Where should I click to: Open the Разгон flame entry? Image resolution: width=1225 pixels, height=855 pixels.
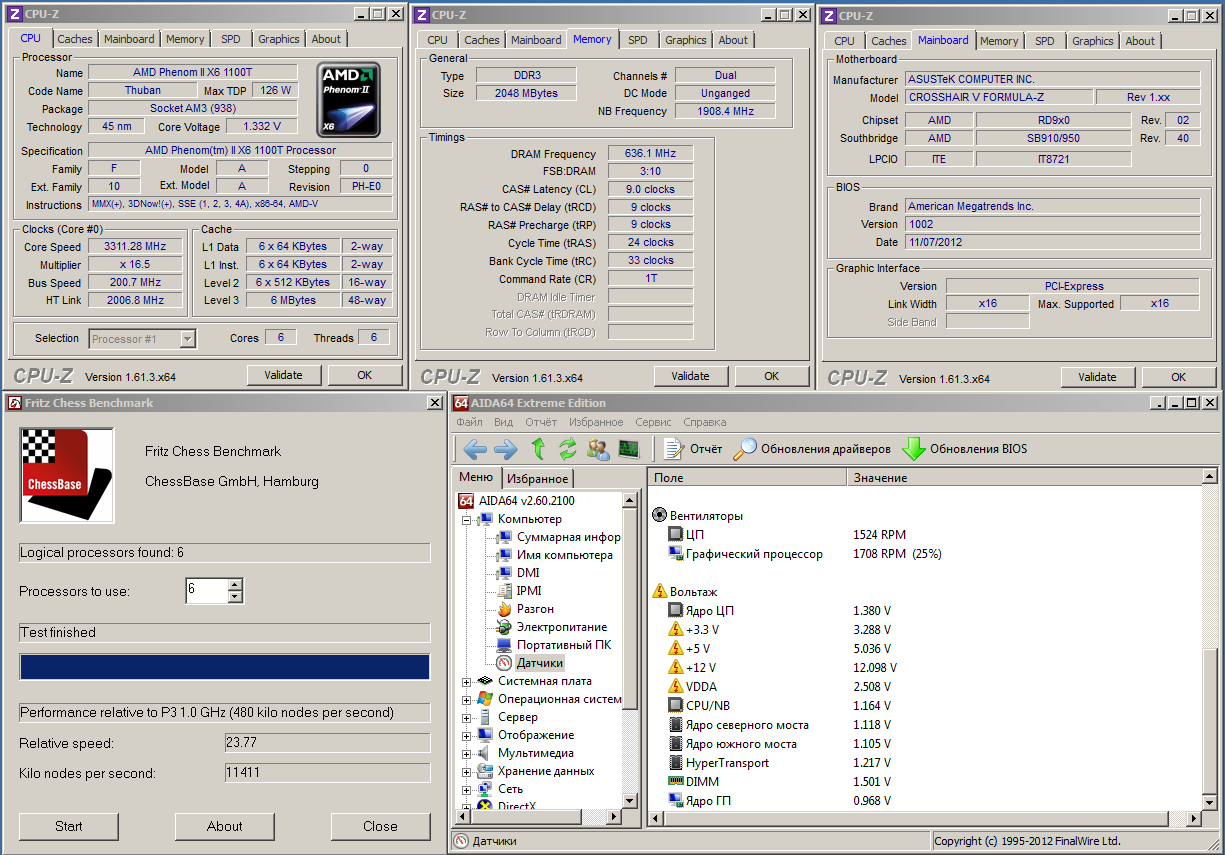pyautogui.click(x=525, y=609)
